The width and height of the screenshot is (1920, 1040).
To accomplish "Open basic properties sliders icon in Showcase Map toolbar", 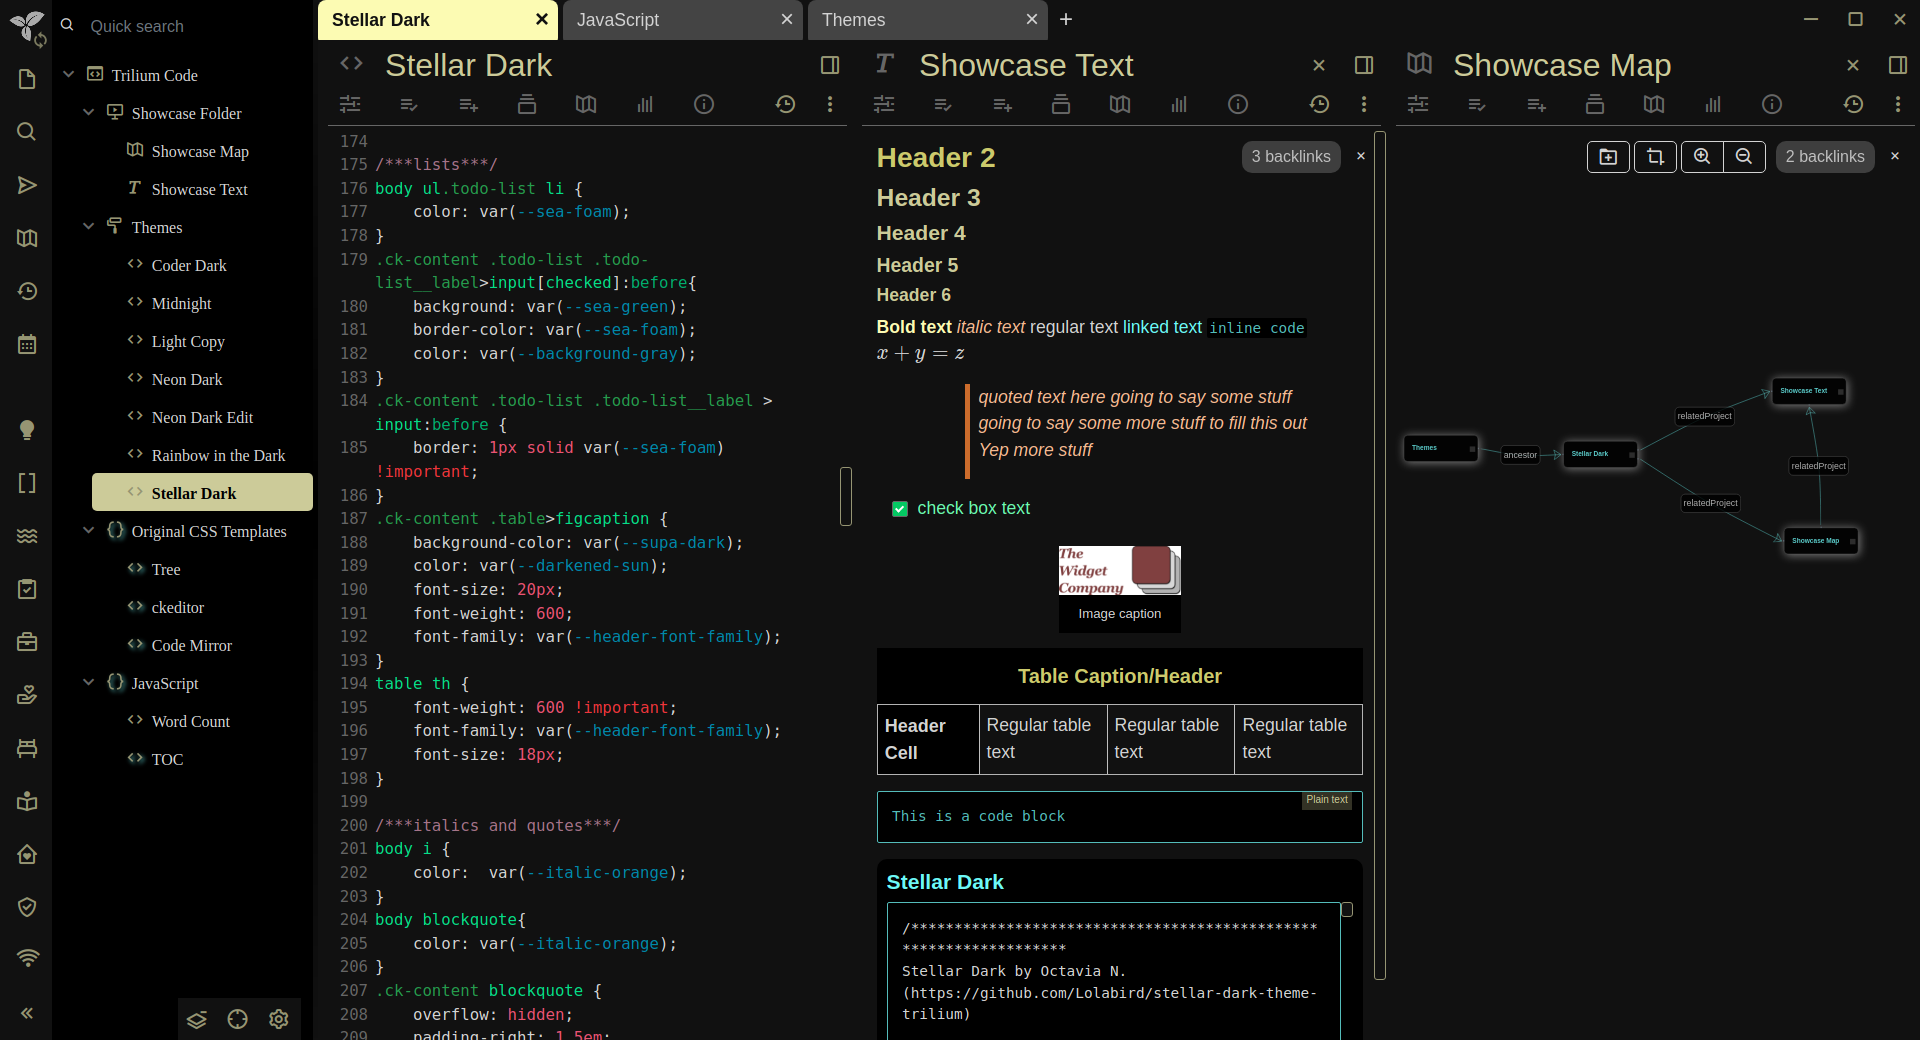I will click(x=1417, y=104).
